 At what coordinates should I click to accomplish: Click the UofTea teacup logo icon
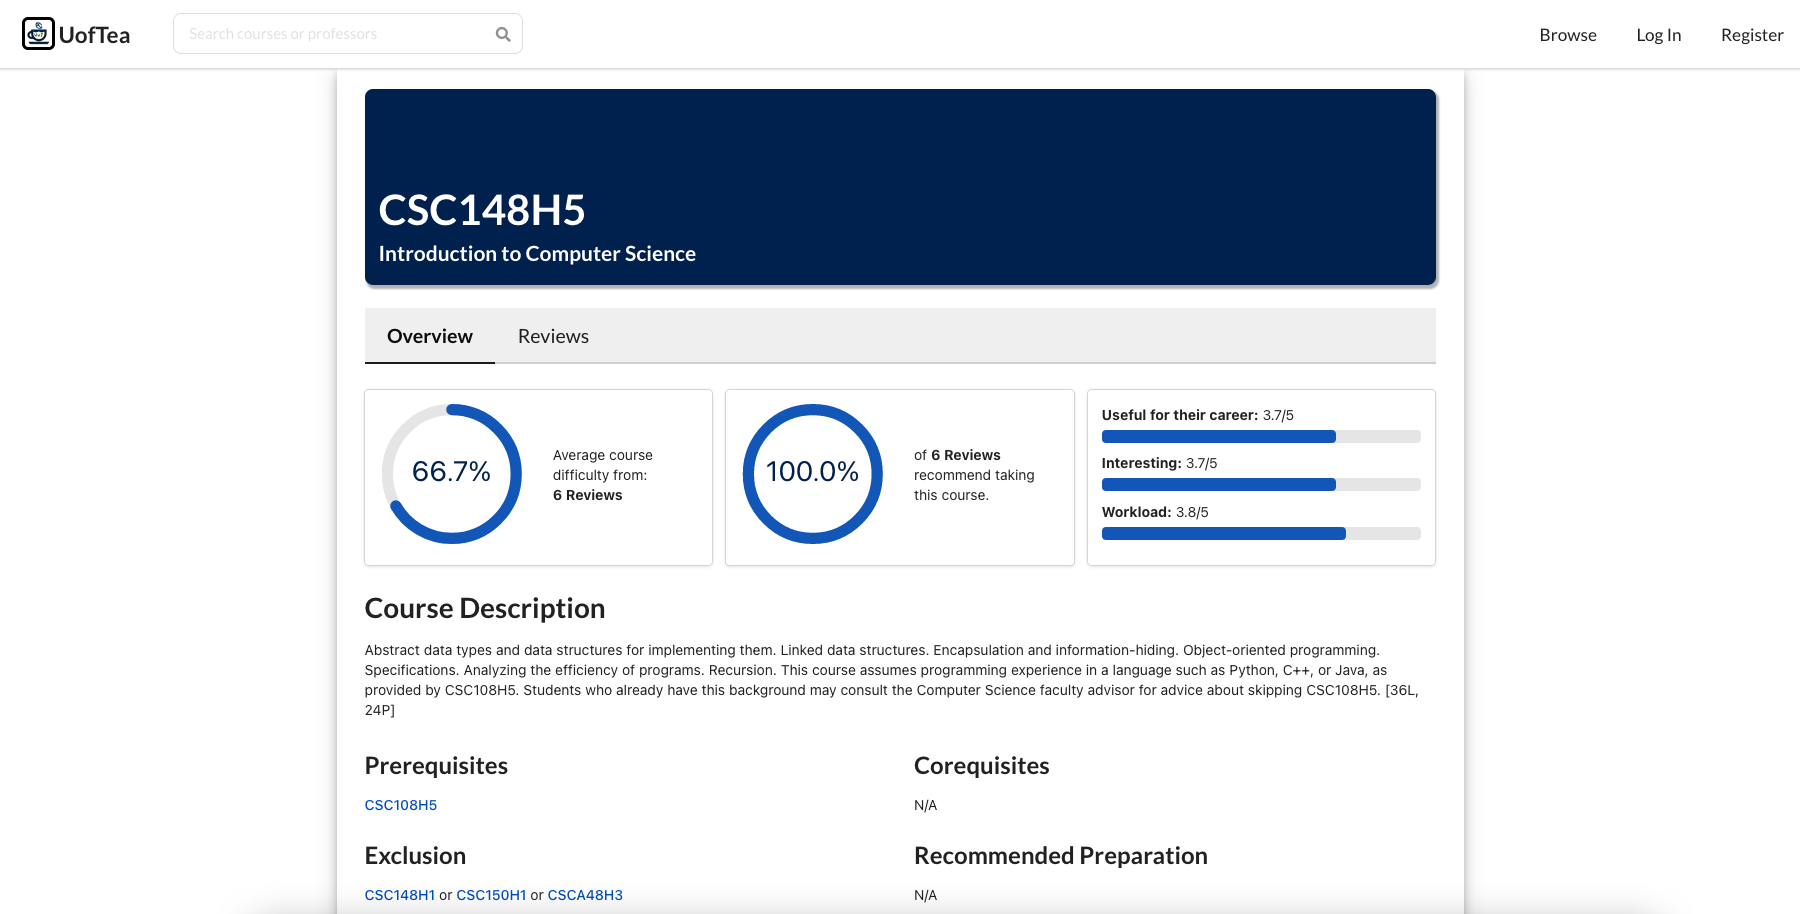click(x=38, y=34)
